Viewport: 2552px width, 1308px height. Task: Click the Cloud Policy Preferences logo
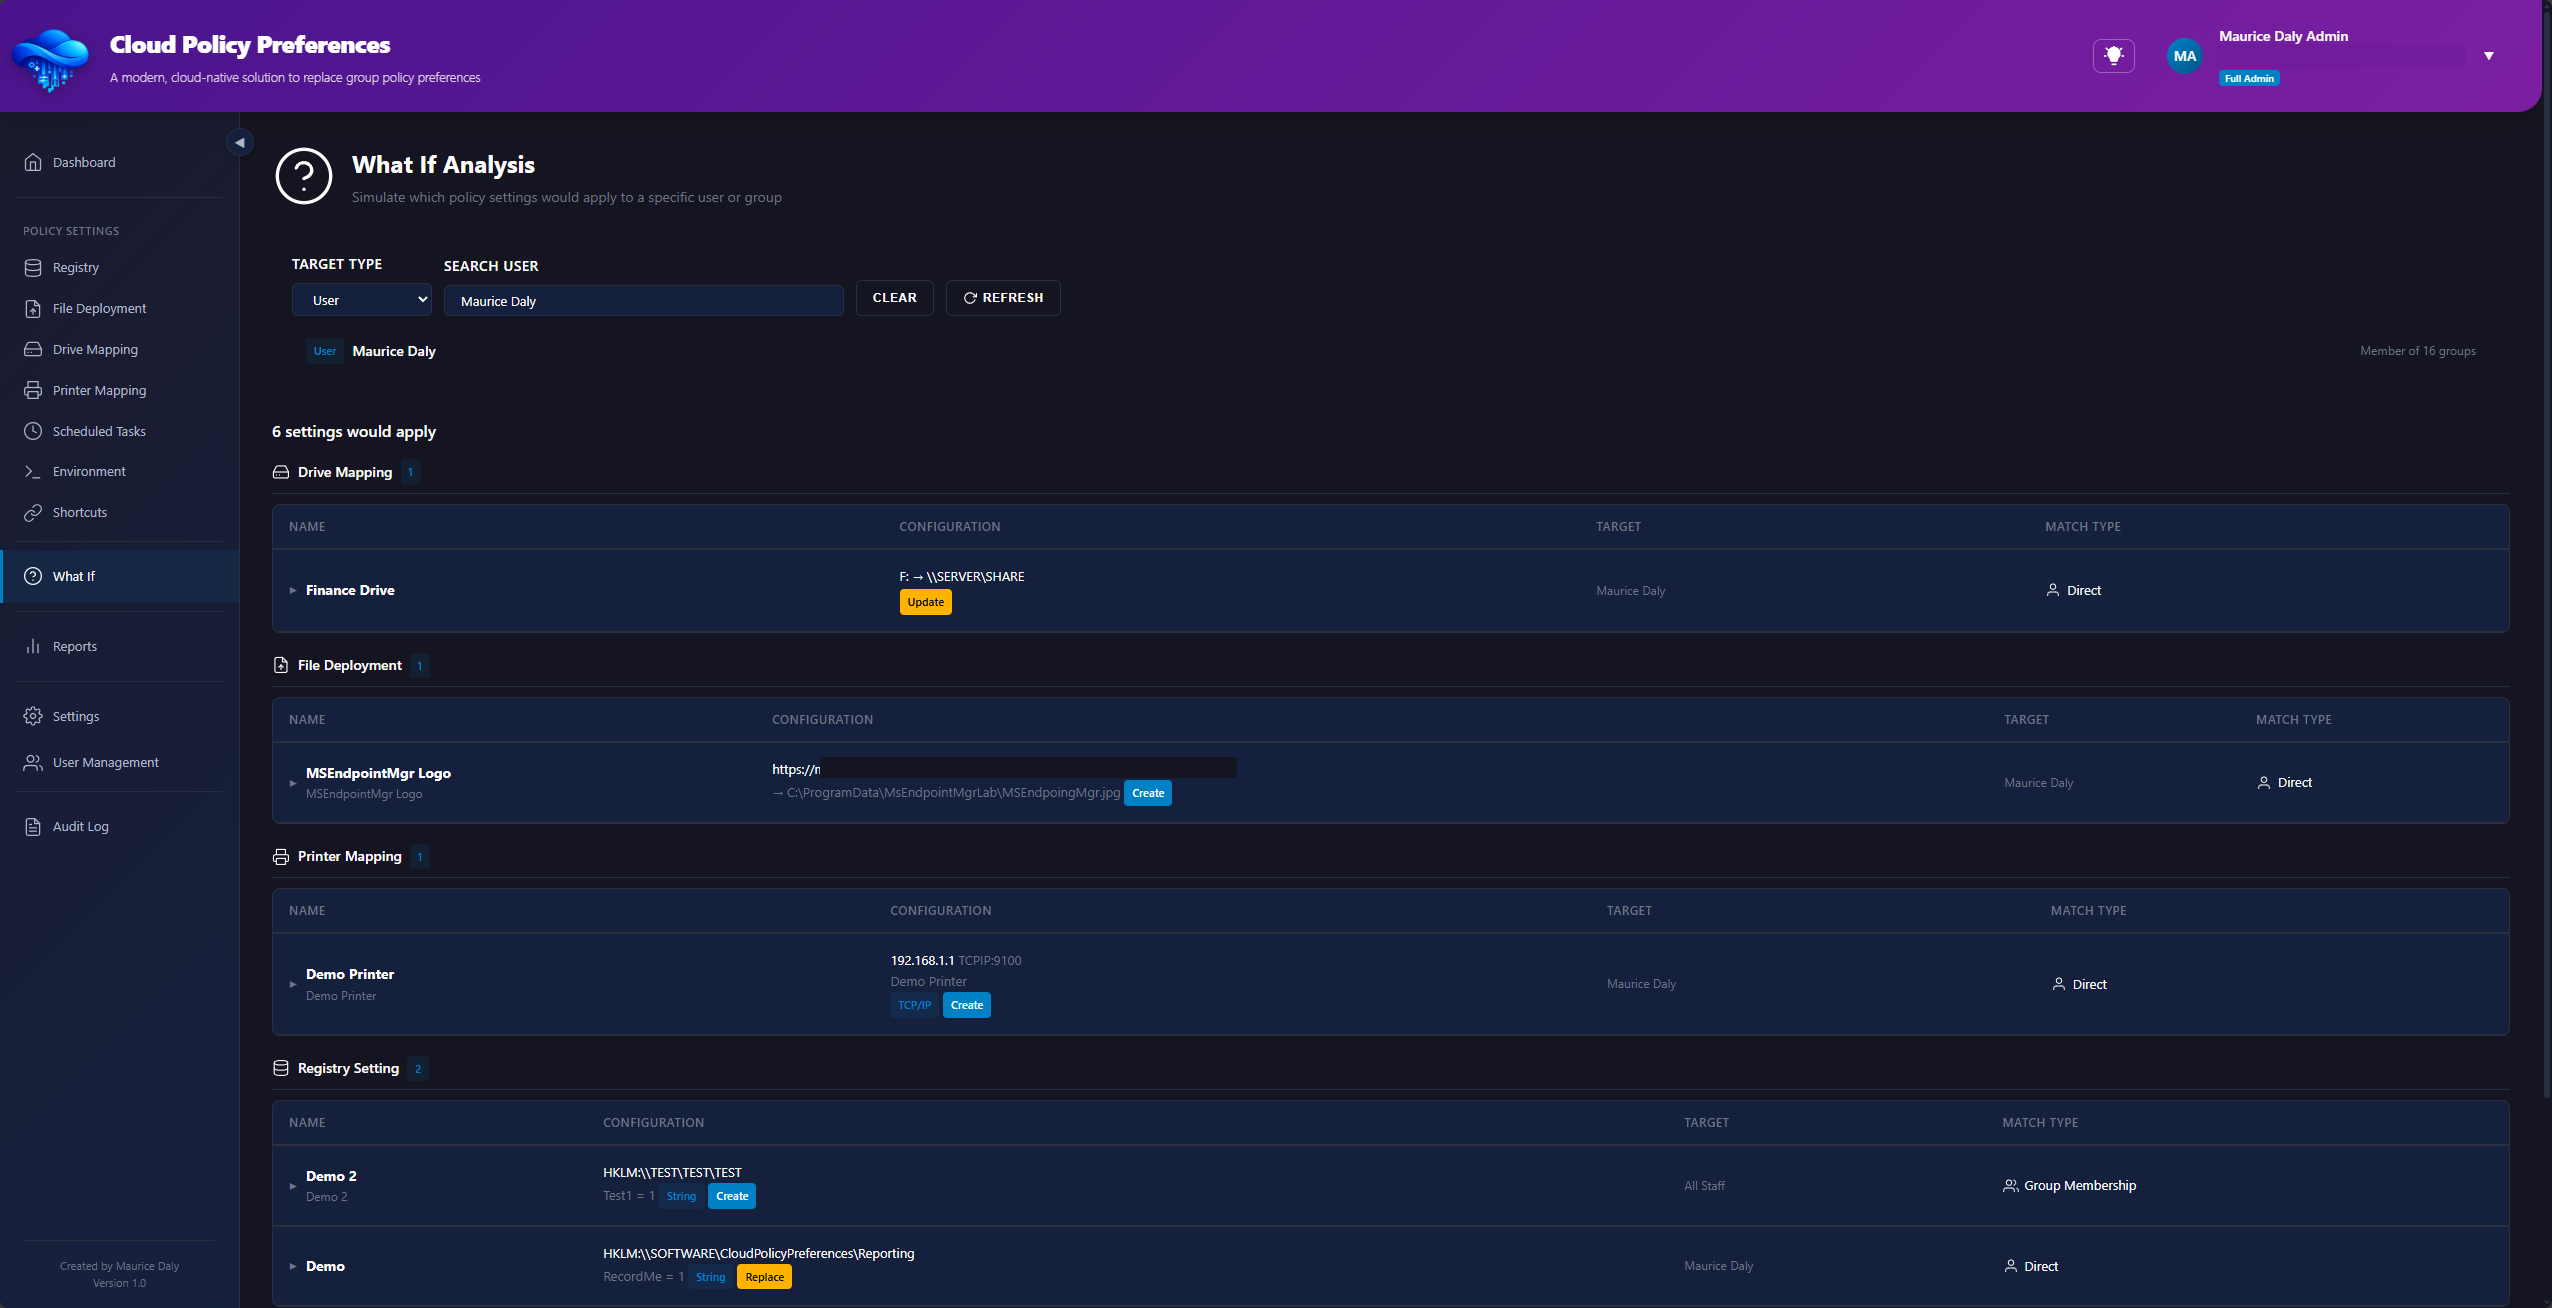pyautogui.click(x=50, y=60)
